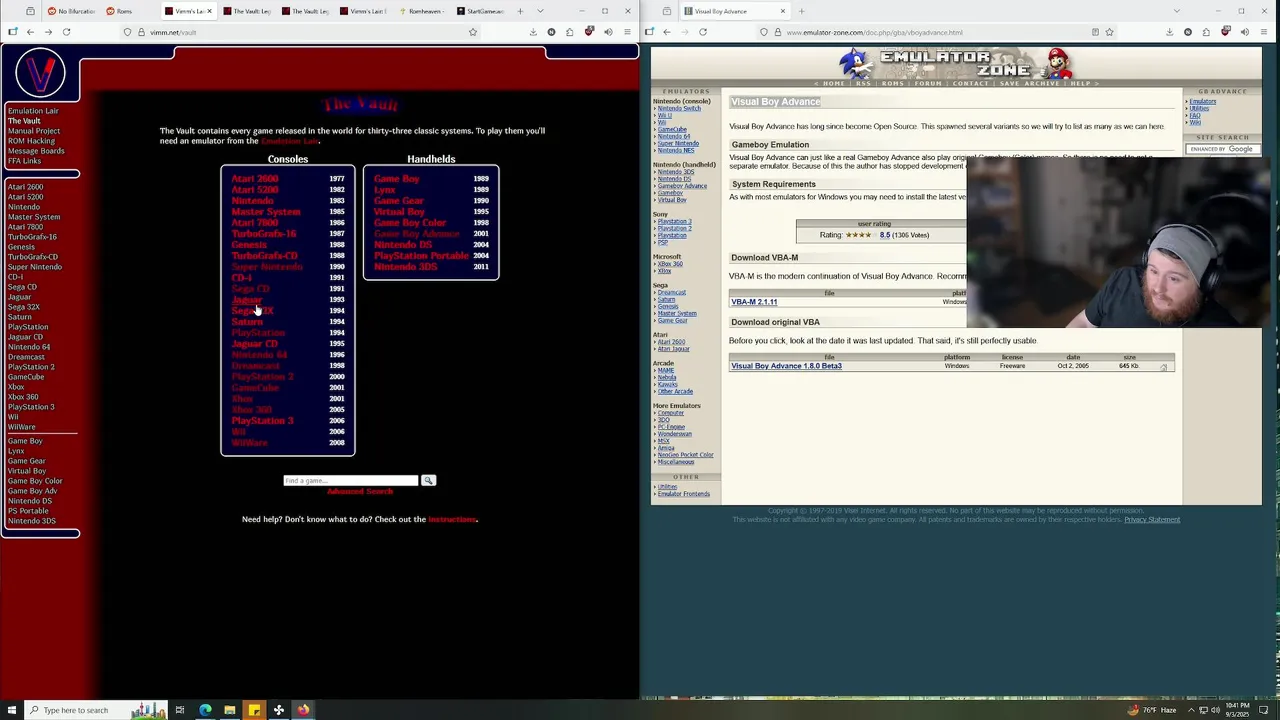Select Nintendo 64 in Vimm's sidebar
This screenshot has height=720, width=1280.
click(x=29, y=347)
